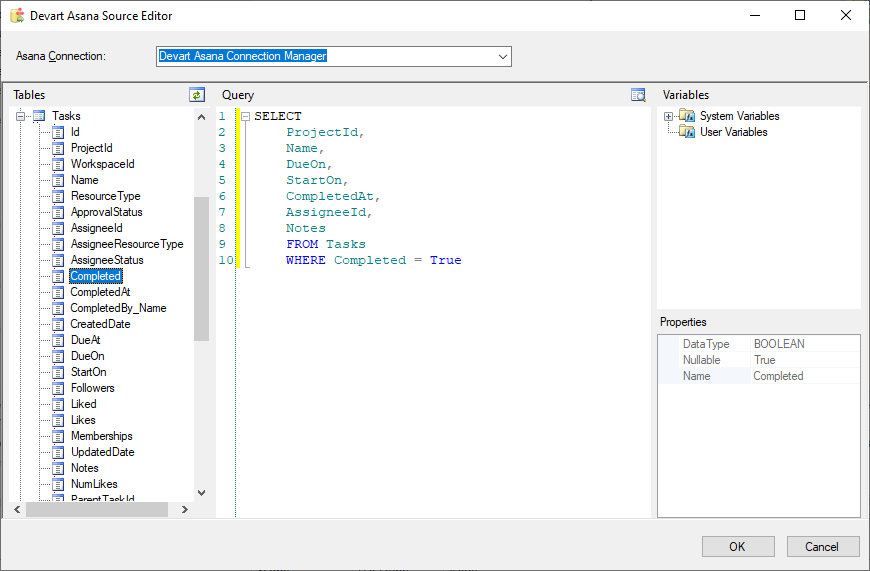The width and height of the screenshot is (870, 571).
Task: Click the query builder icon above editor
Action: [638, 95]
